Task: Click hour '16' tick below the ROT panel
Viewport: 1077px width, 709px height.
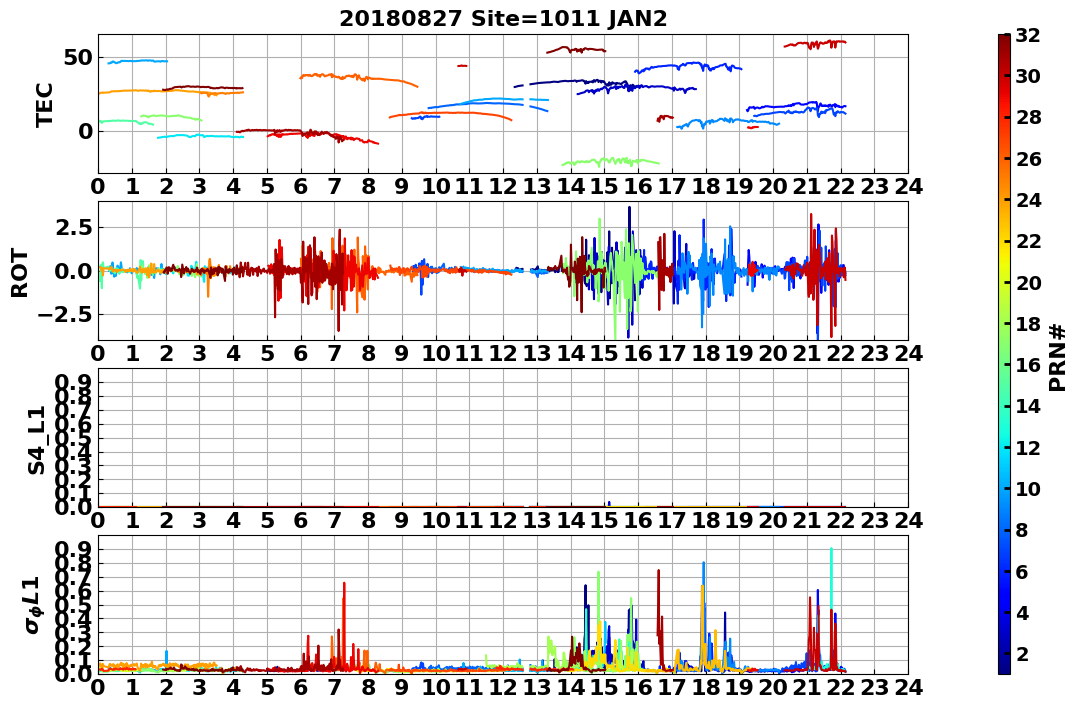Action: tap(639, 353)
